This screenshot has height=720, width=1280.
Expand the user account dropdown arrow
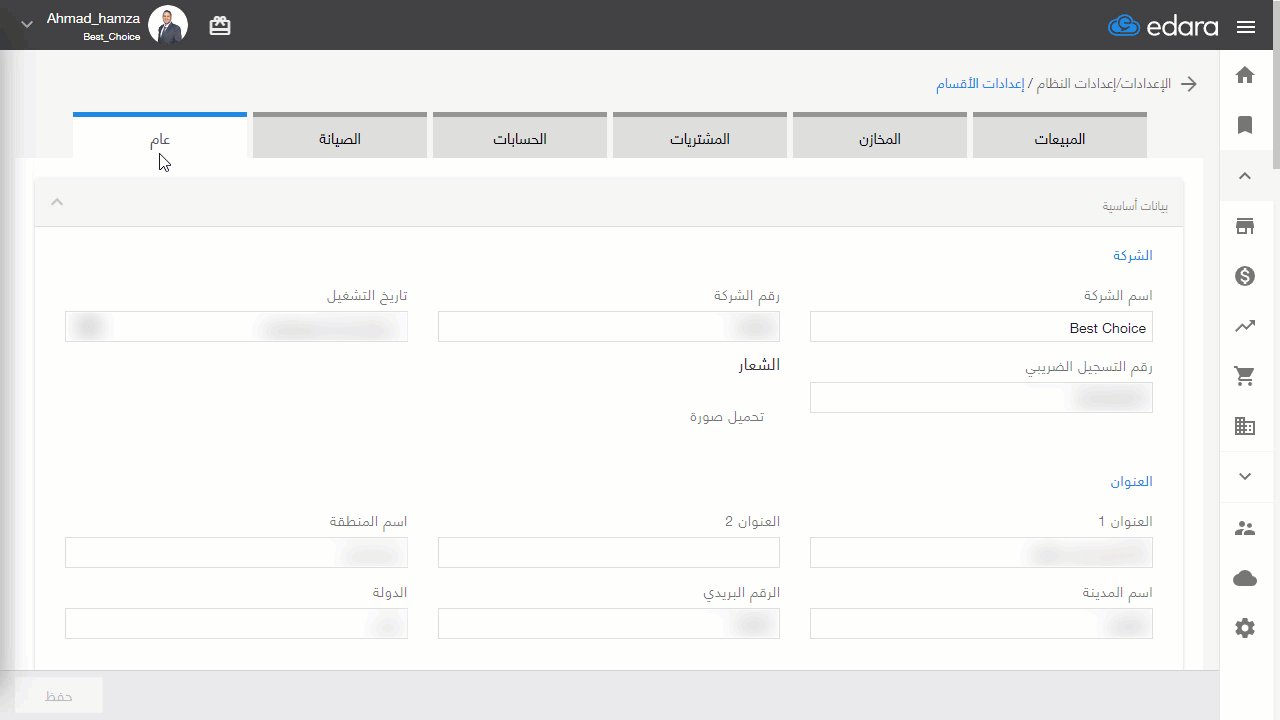point(27,24)
